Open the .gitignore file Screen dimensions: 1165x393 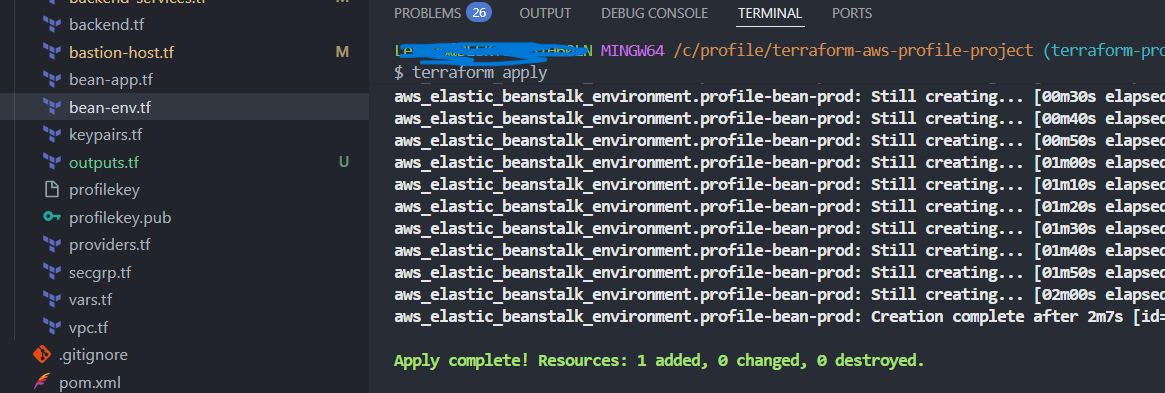[93, 355]
